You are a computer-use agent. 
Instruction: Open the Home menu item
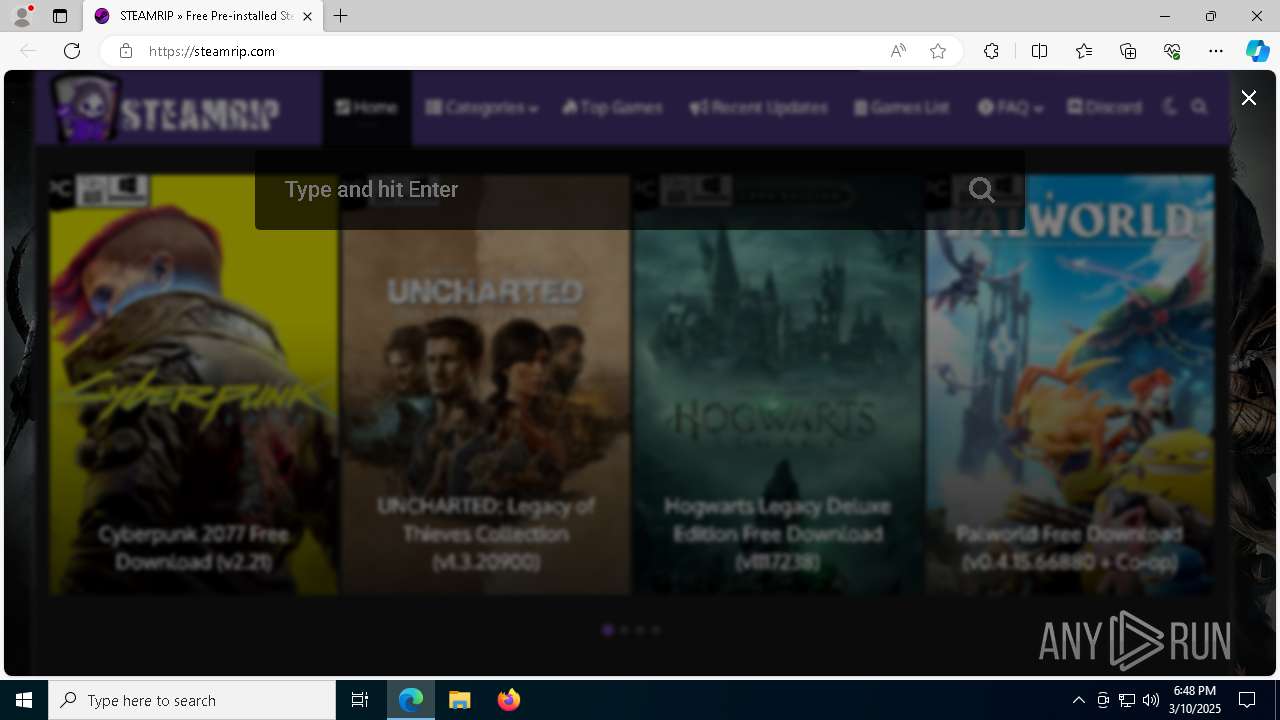point(366,107)
